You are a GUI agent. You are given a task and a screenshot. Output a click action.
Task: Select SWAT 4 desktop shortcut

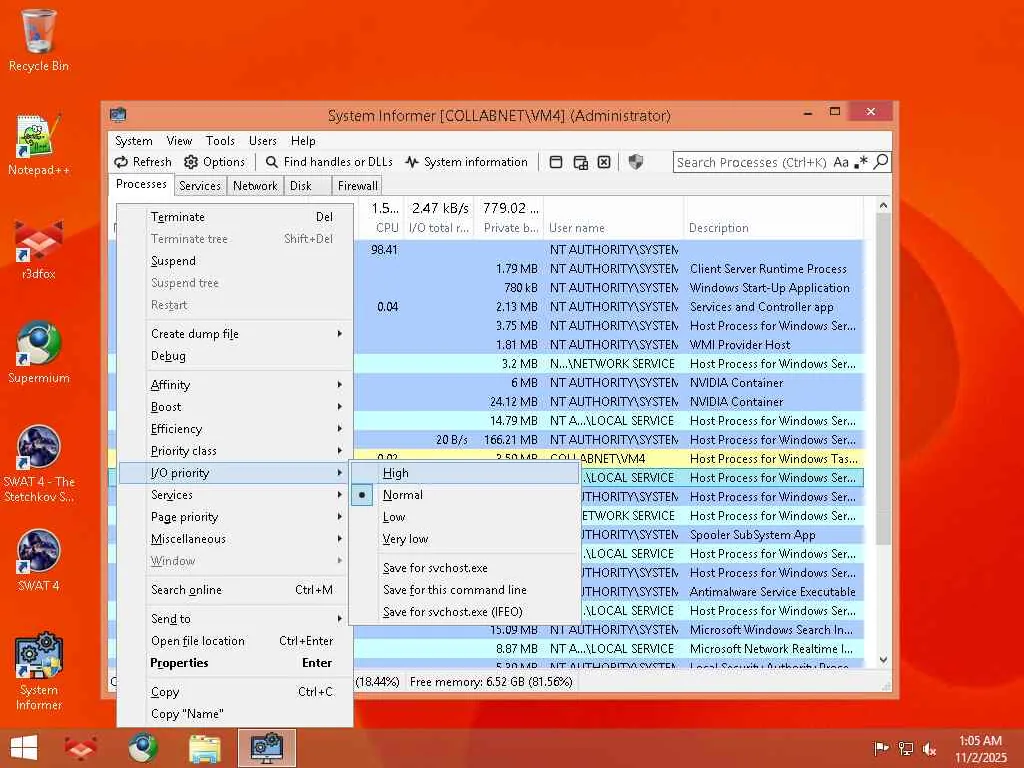[x=39, y=560]
